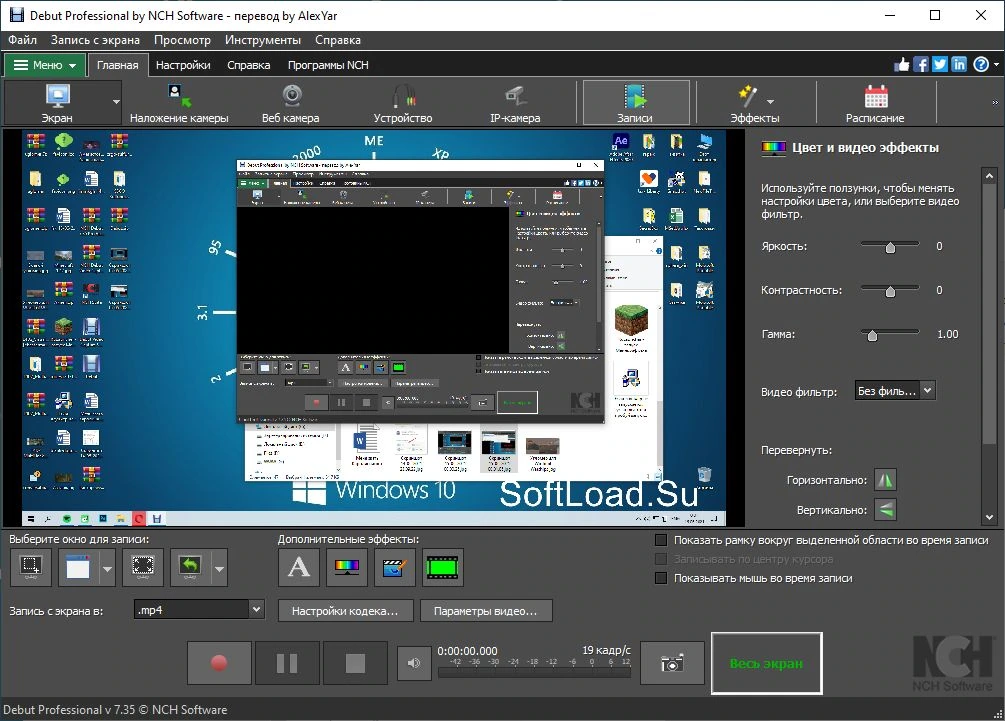Adjust the Контрастность slider
The image size is (1005, 721).
click(890, 290)
